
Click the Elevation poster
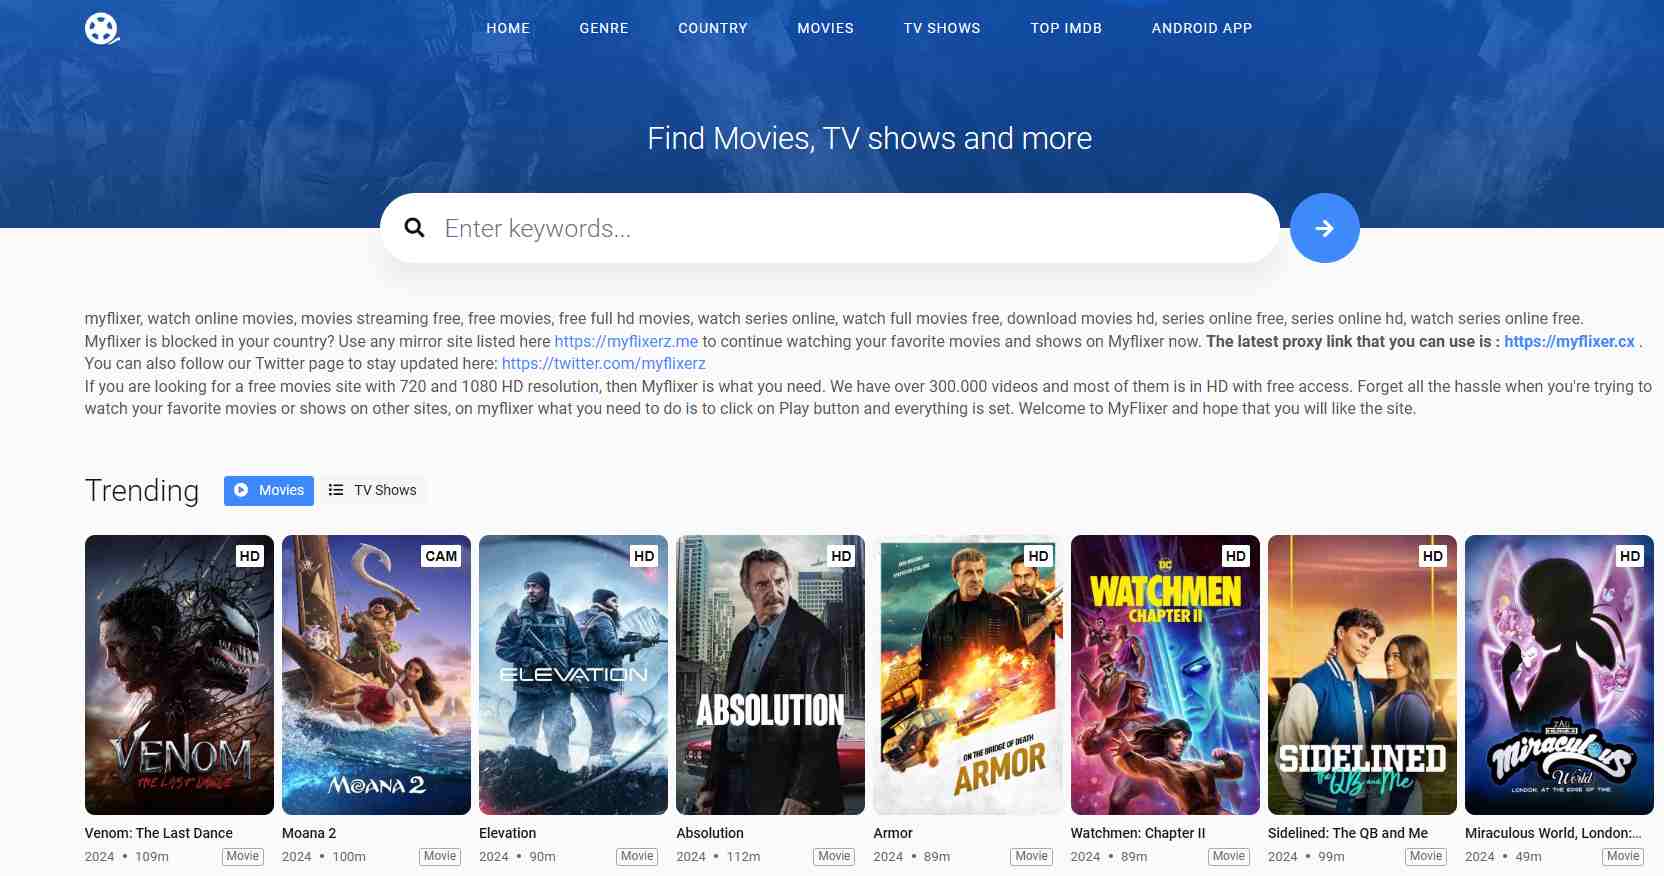tap(573, 675)
